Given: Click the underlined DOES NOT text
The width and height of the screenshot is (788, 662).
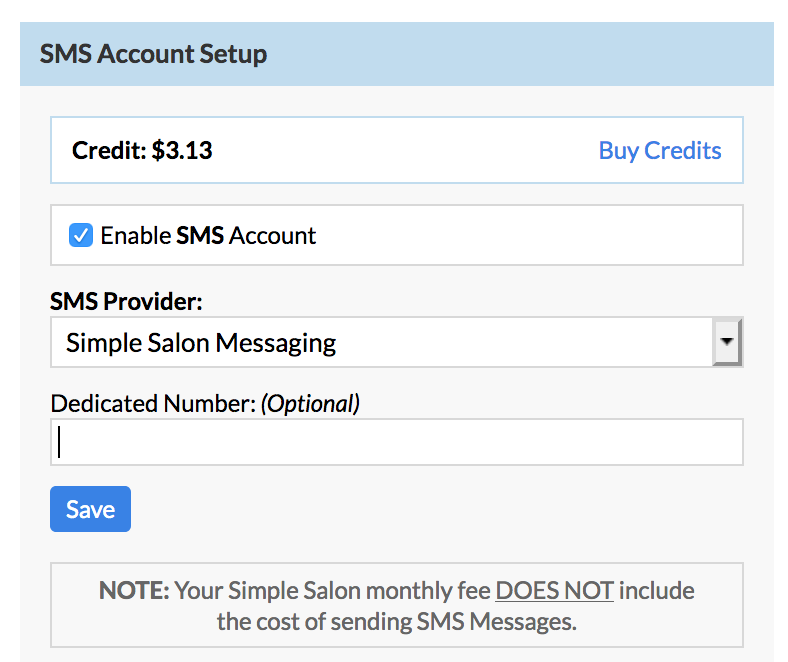Looking at the screenshot, I should click(x=554, y=590).
